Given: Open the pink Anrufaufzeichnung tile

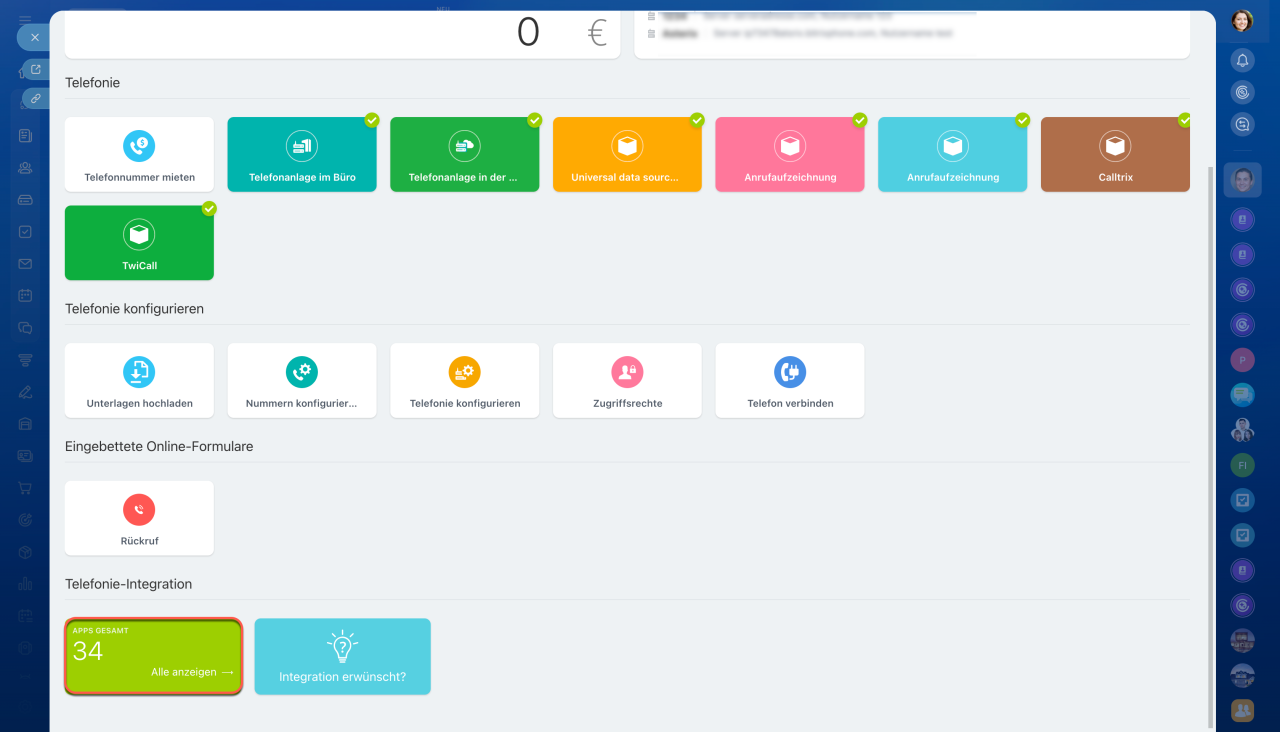Looking at the screenshot, I should 790,154.
